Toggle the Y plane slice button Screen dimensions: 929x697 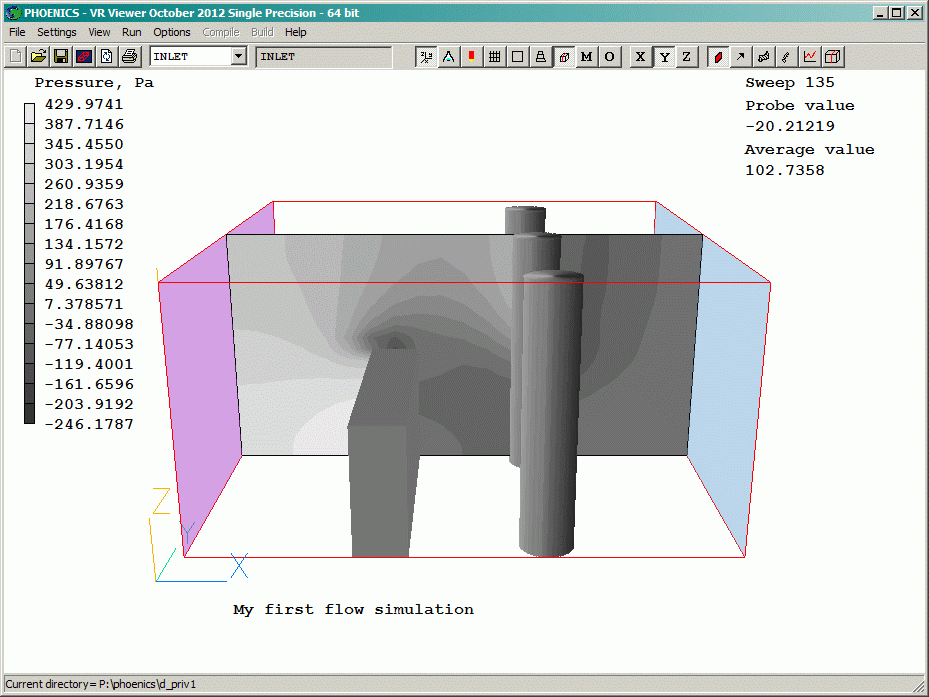click(x=663, y=57)
